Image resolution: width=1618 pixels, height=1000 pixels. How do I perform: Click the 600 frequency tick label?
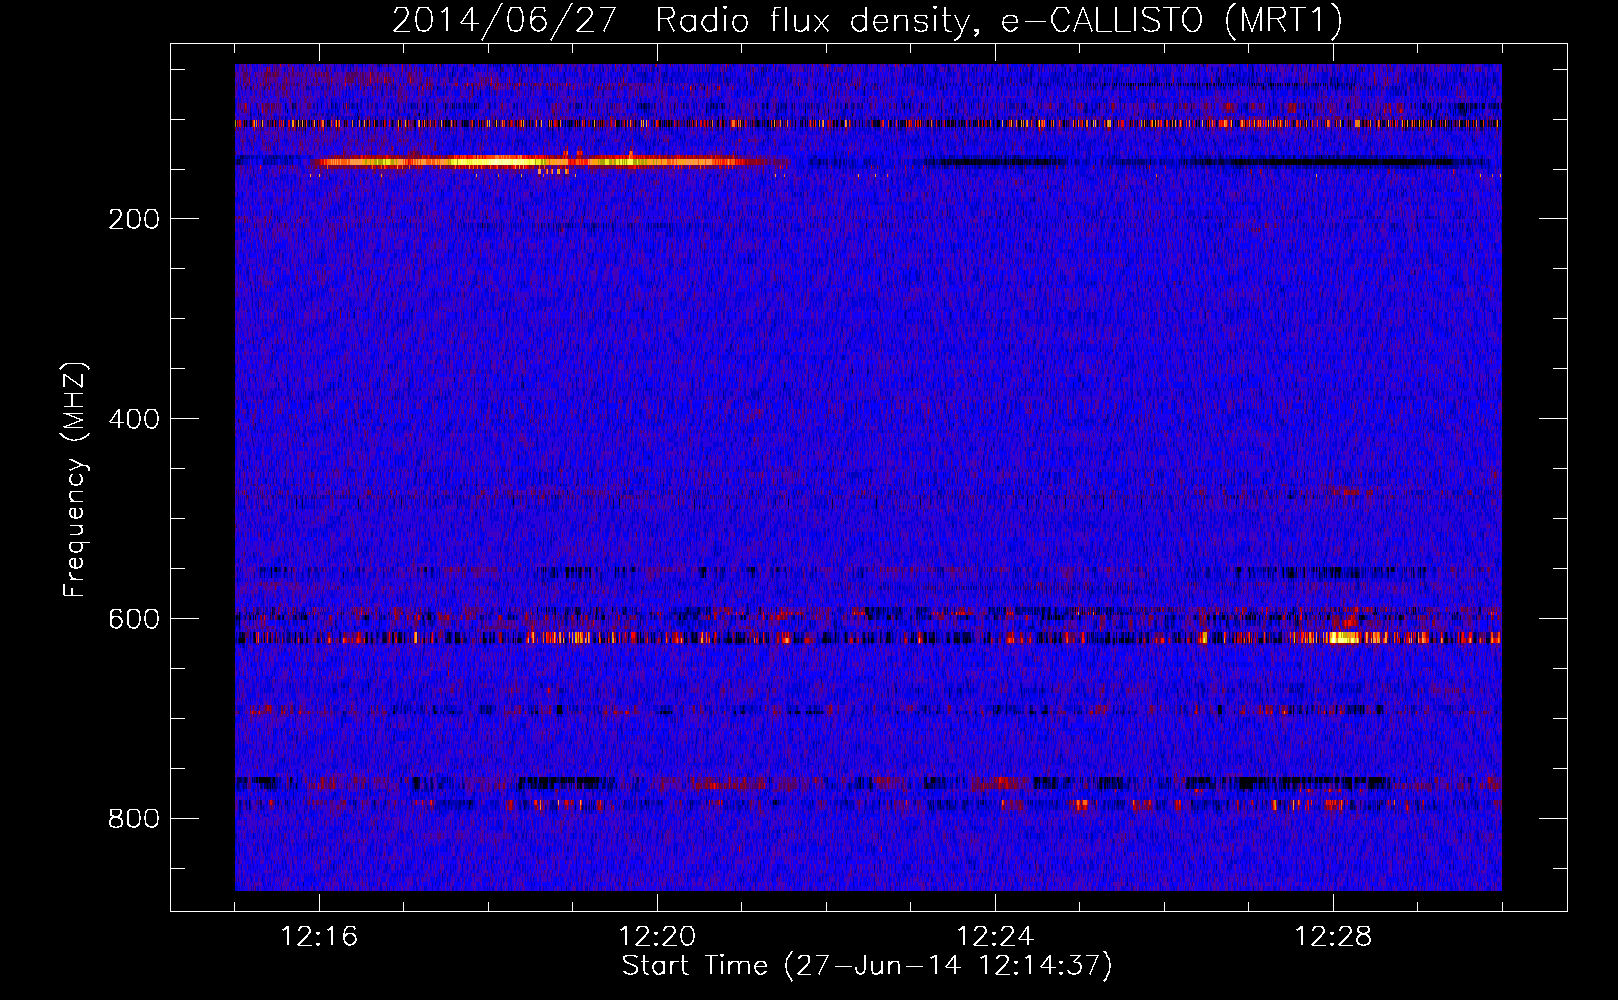click(134, 619)
